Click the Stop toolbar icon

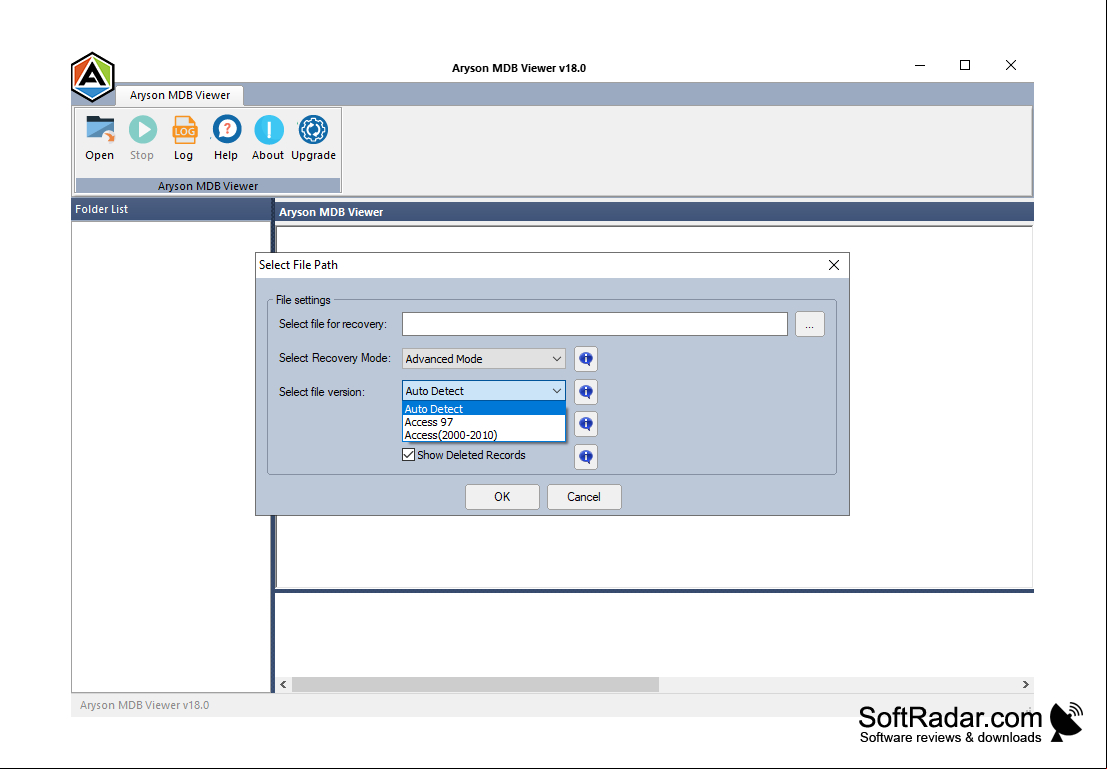pyautogui.click(x=142, y=138)
